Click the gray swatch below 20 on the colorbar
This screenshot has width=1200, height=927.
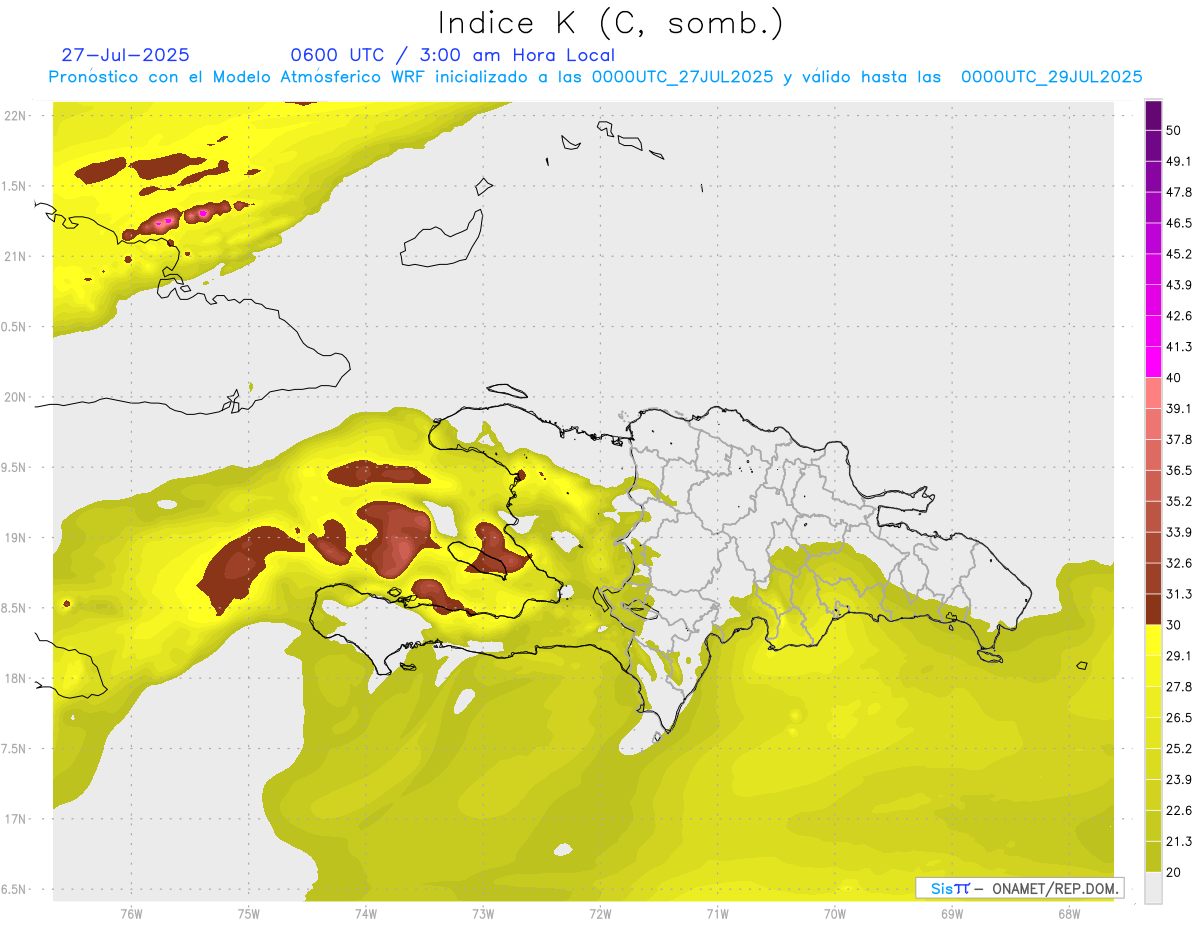1154,887
